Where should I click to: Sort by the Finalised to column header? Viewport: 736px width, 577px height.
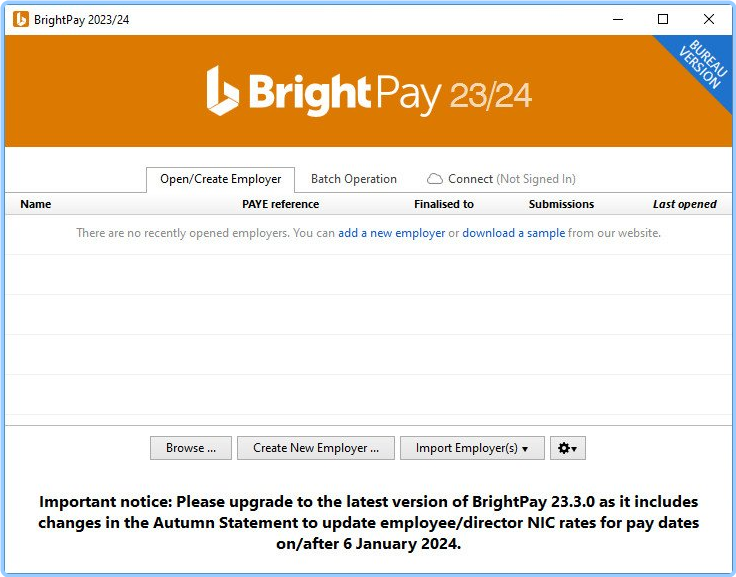(444, 204)
